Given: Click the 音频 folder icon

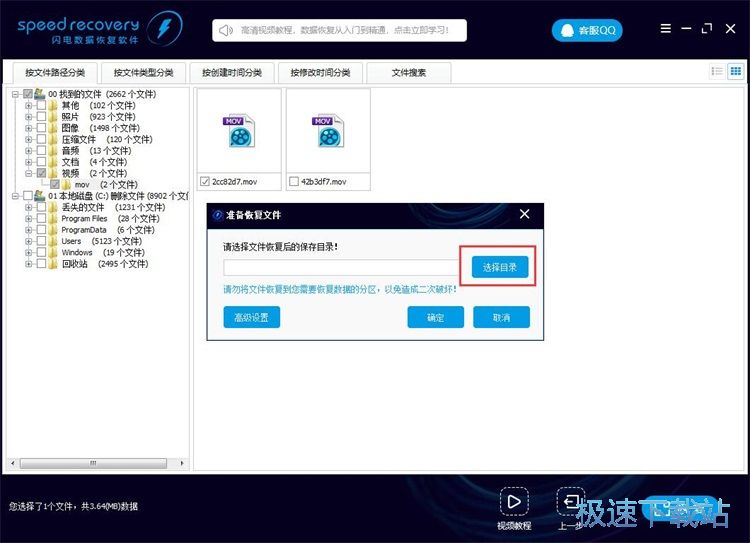Looking at the screenshot, I should click(53, 151).
